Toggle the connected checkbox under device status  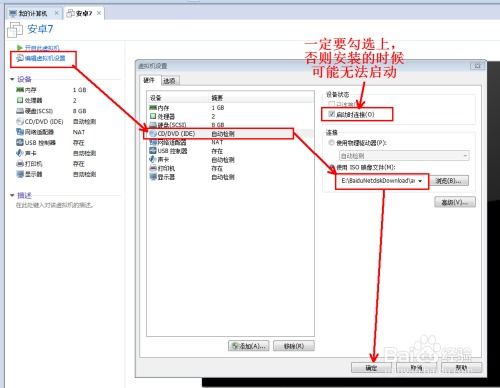click(x=331, y=104)
